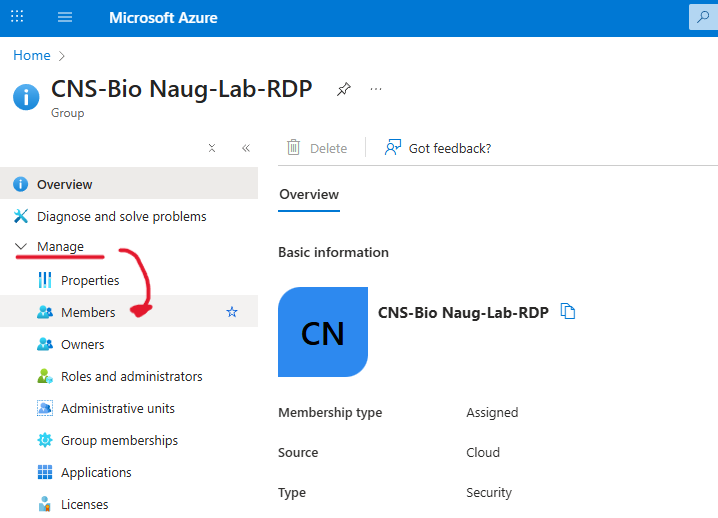
Task: Collapse the sidebar with double chevron
Action: 245,148
